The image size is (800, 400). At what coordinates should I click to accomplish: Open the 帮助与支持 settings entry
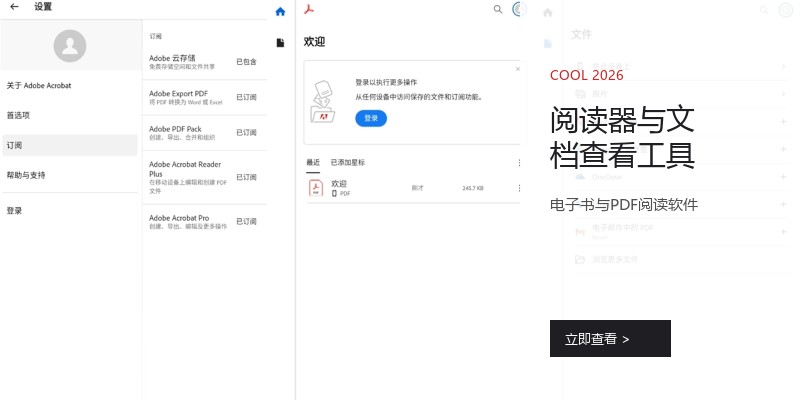[x=70, y=175]
